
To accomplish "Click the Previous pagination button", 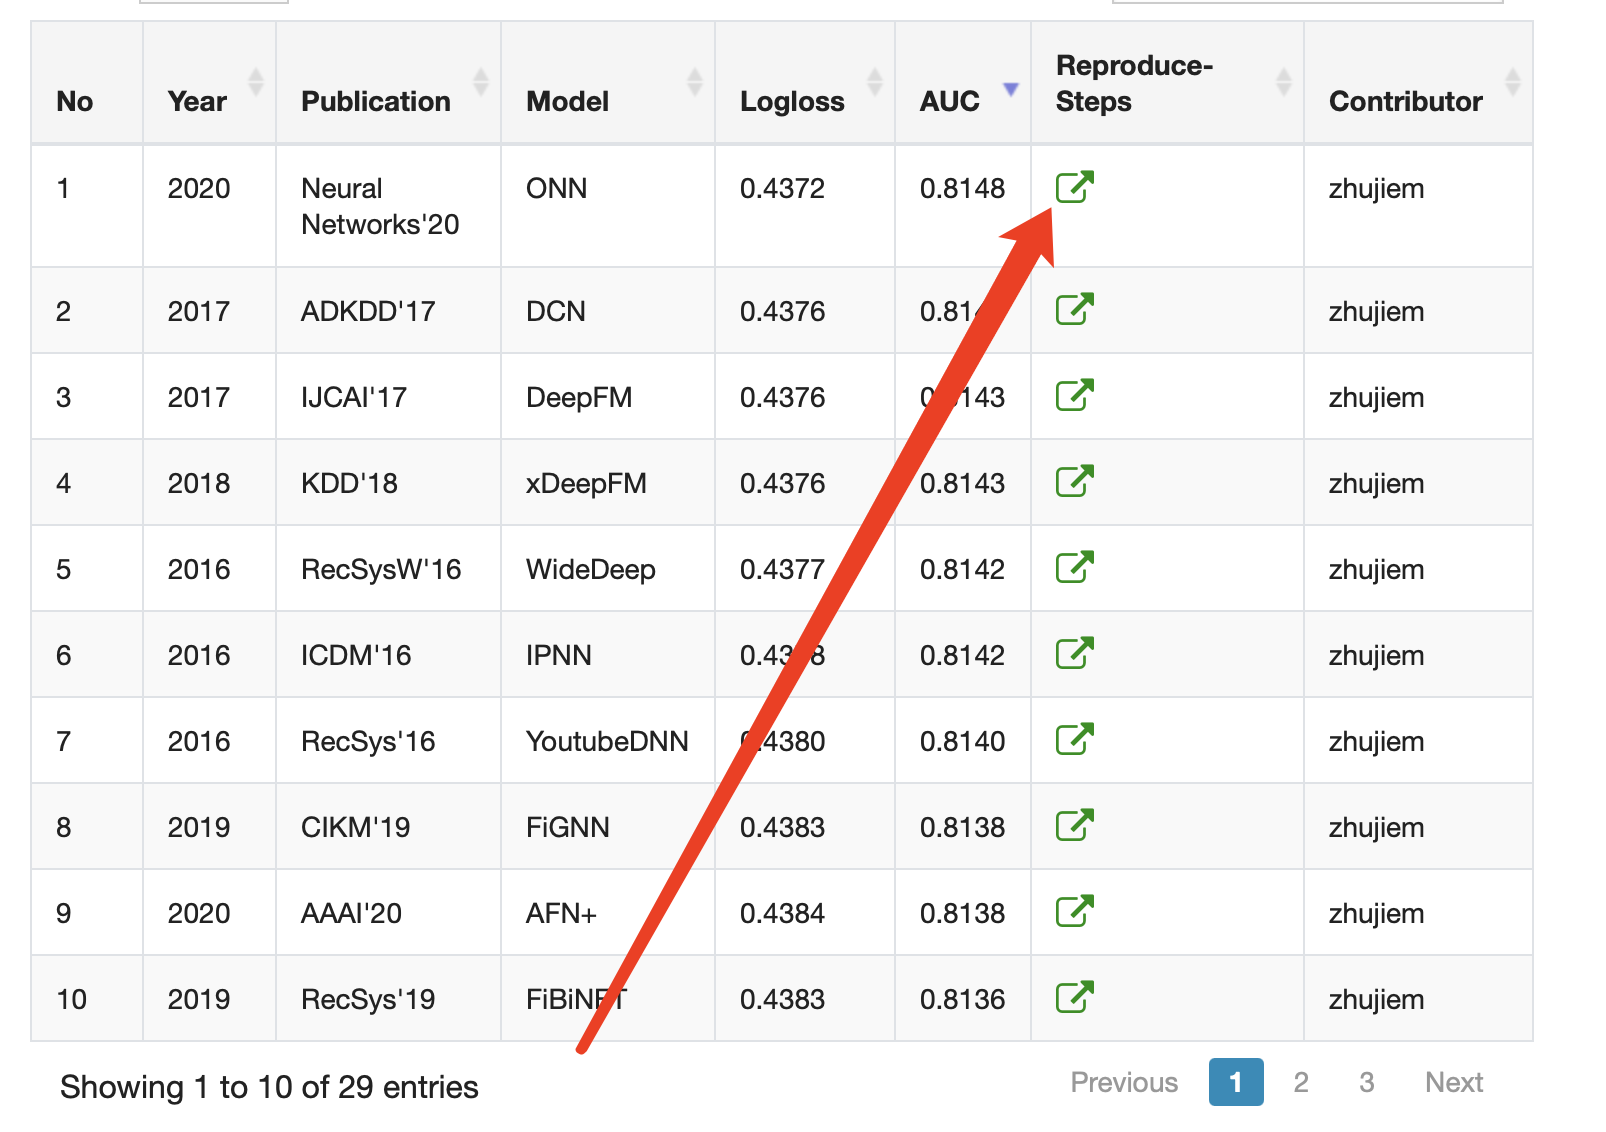I will [1124, 1082].
